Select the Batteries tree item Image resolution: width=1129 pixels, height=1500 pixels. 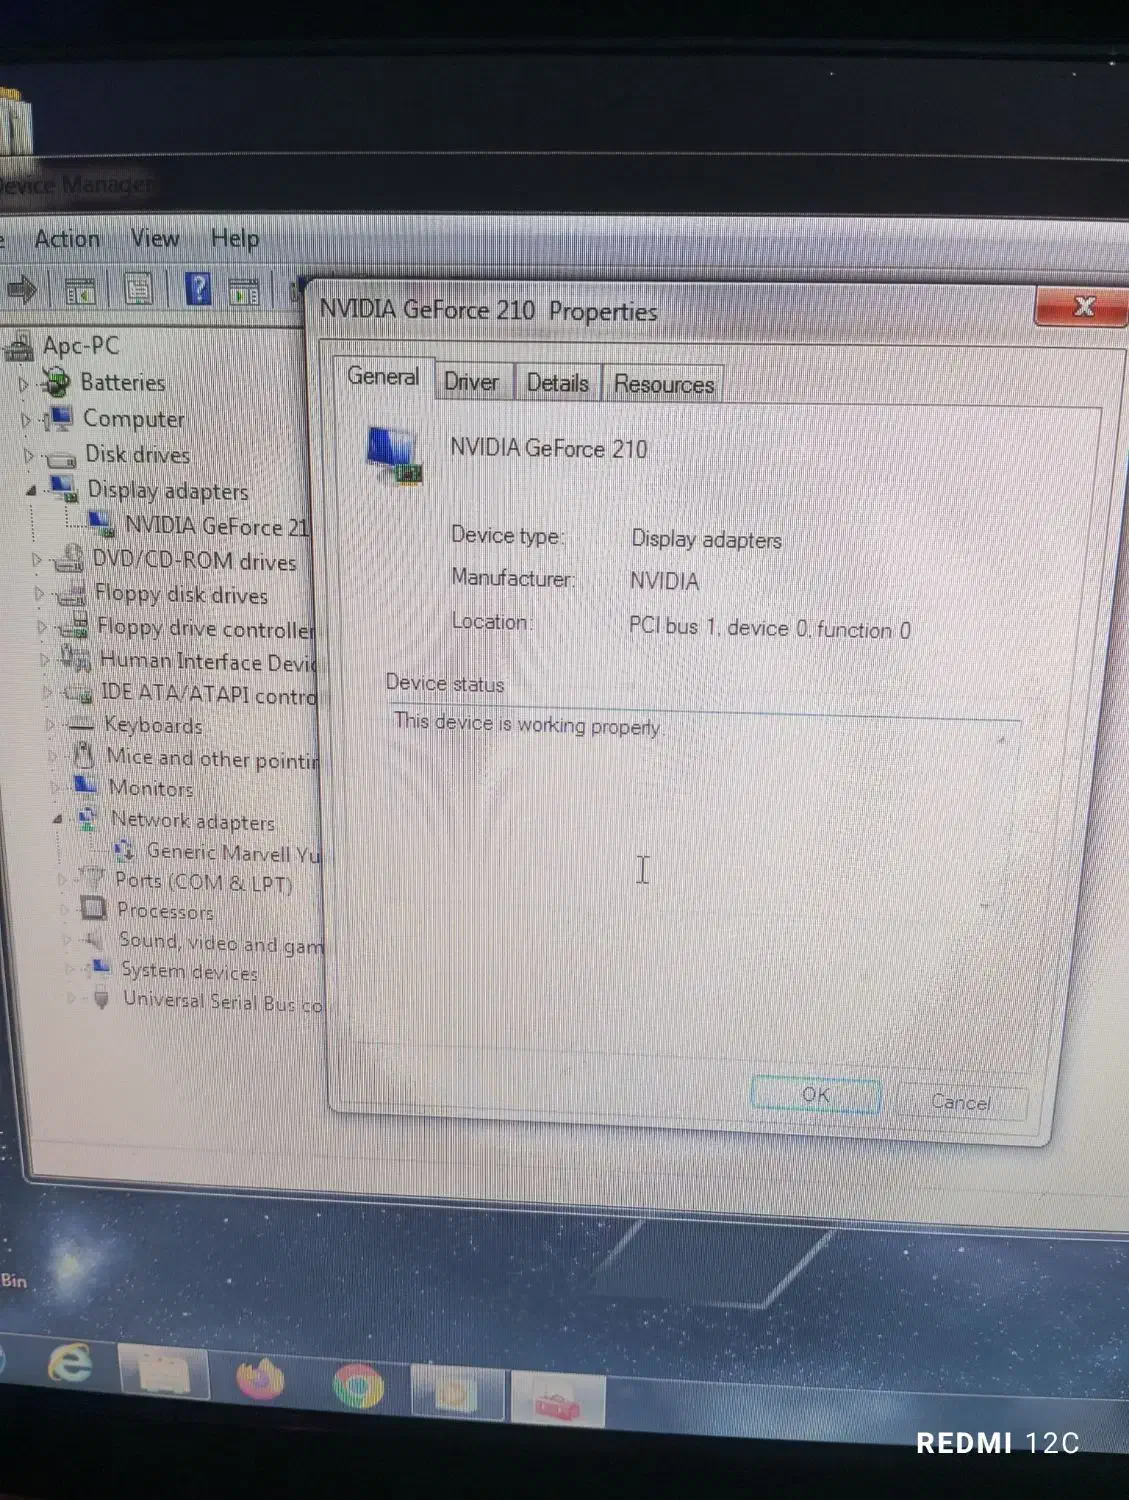tap(123, 382)
